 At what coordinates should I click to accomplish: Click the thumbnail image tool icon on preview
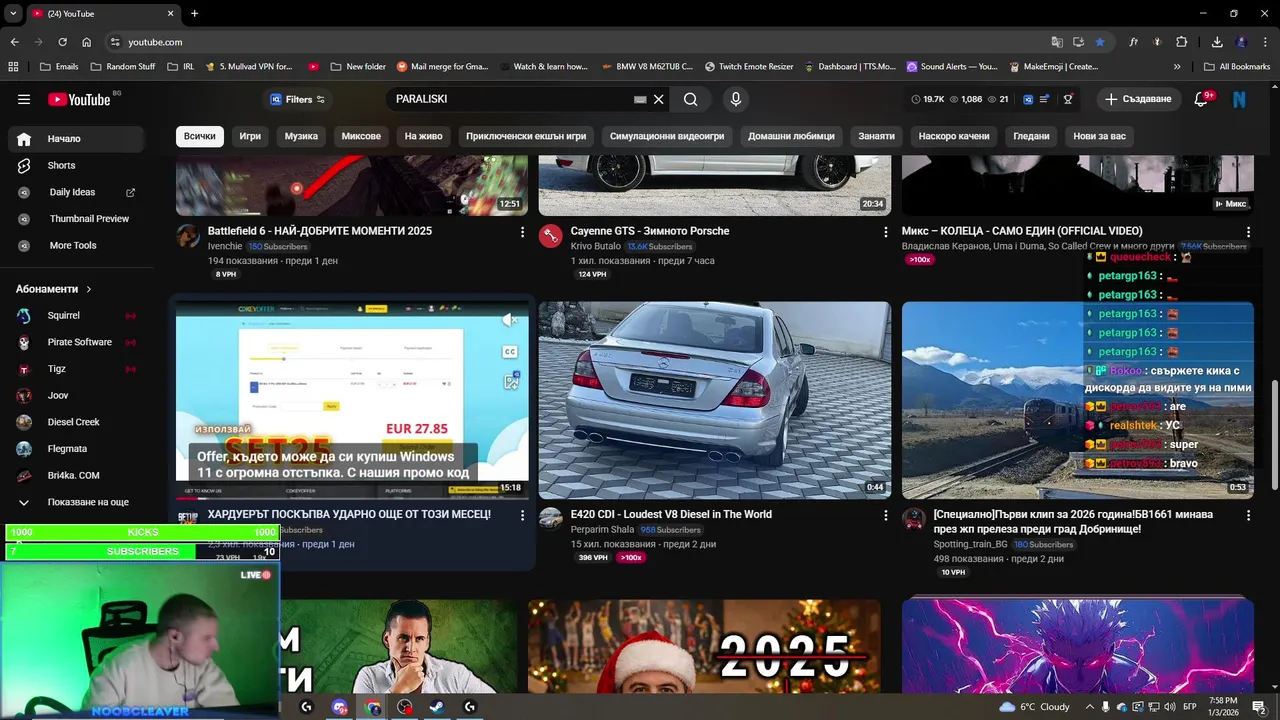point(510,381)
